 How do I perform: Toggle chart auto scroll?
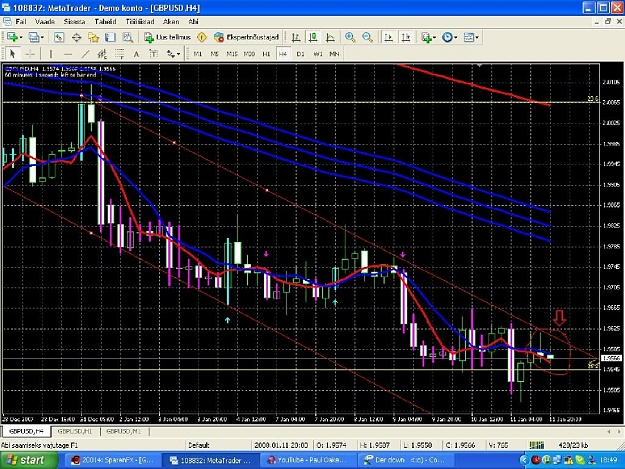(x=388, y=37)
